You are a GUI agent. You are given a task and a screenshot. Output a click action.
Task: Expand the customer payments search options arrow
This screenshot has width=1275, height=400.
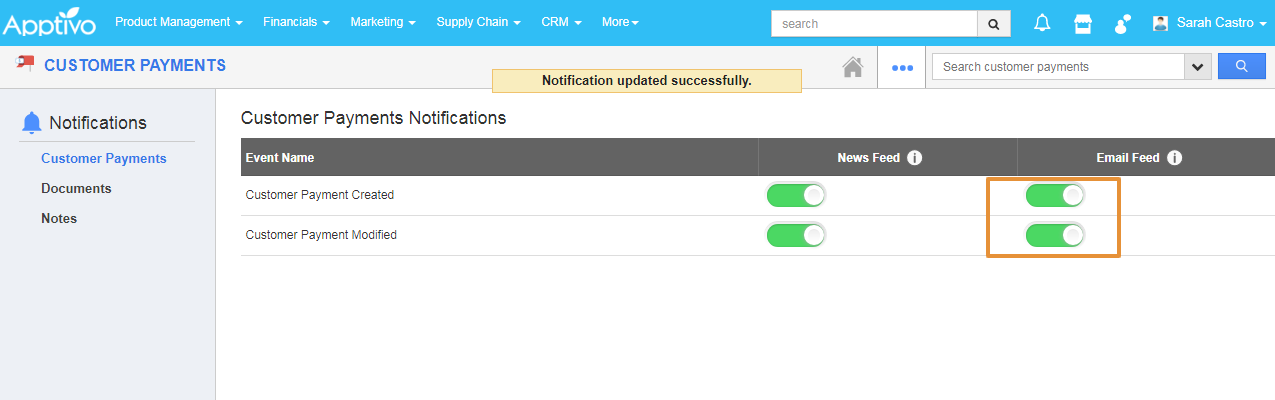point(1197,67)
